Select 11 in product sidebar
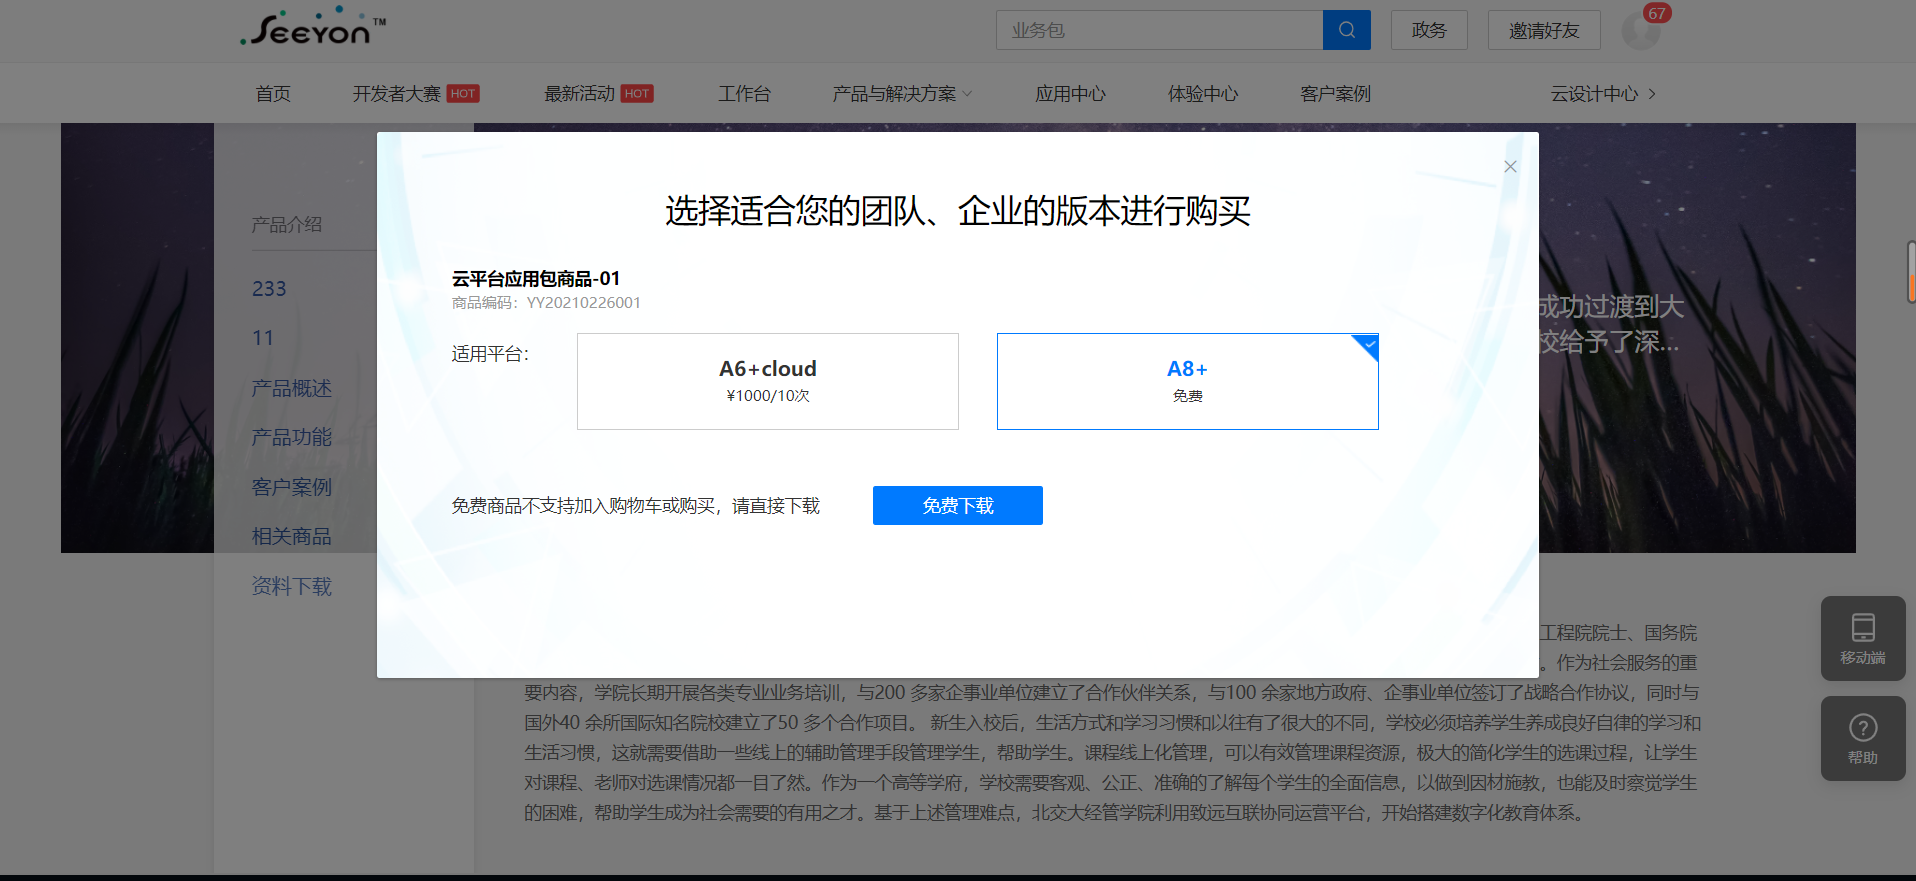Screen dimensions: 1916x881 coord(263,338)
